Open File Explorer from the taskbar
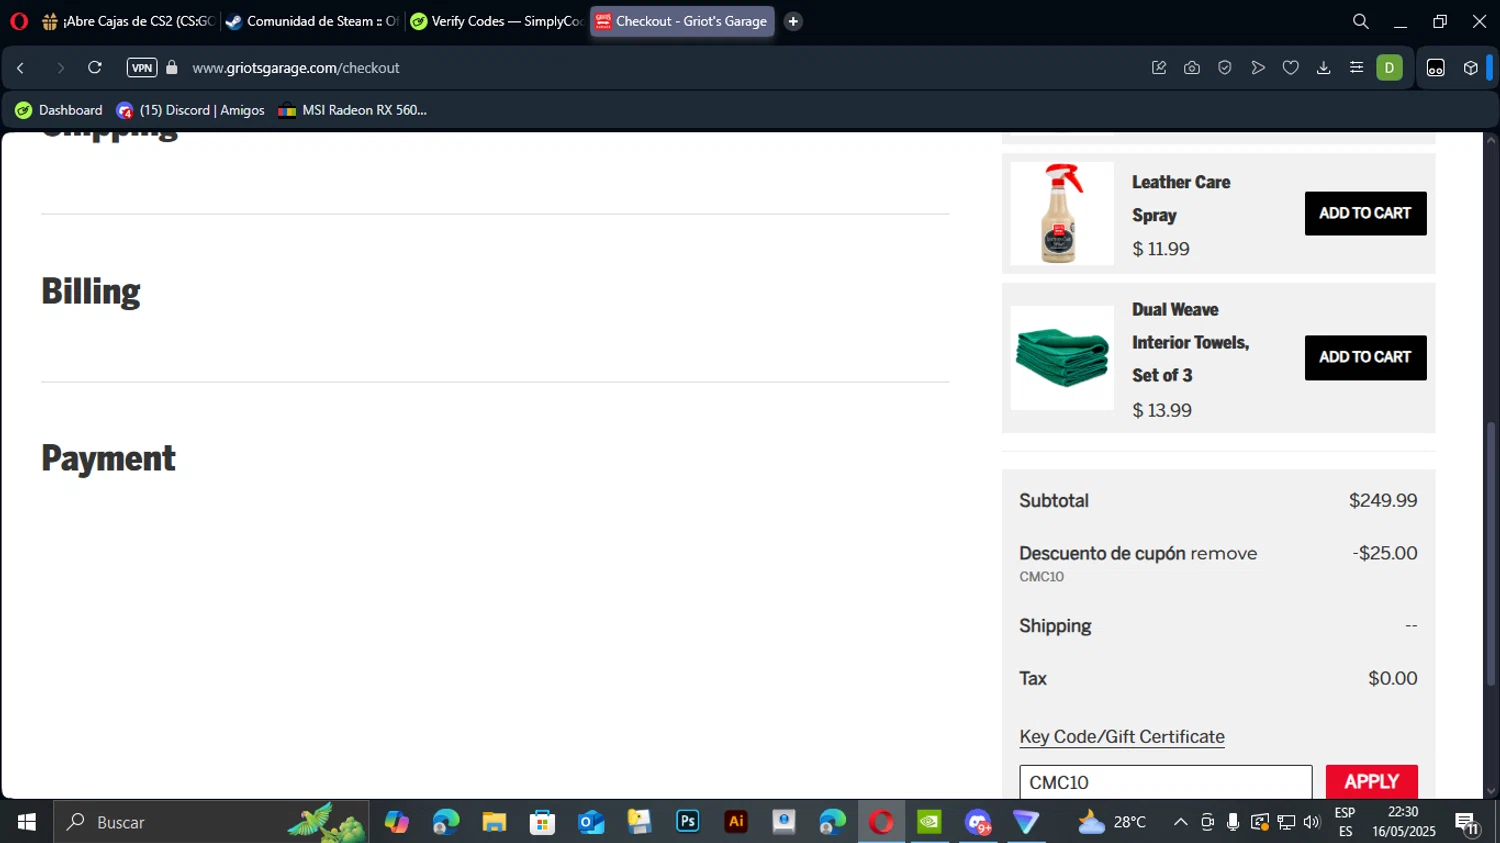 point(494,822)
